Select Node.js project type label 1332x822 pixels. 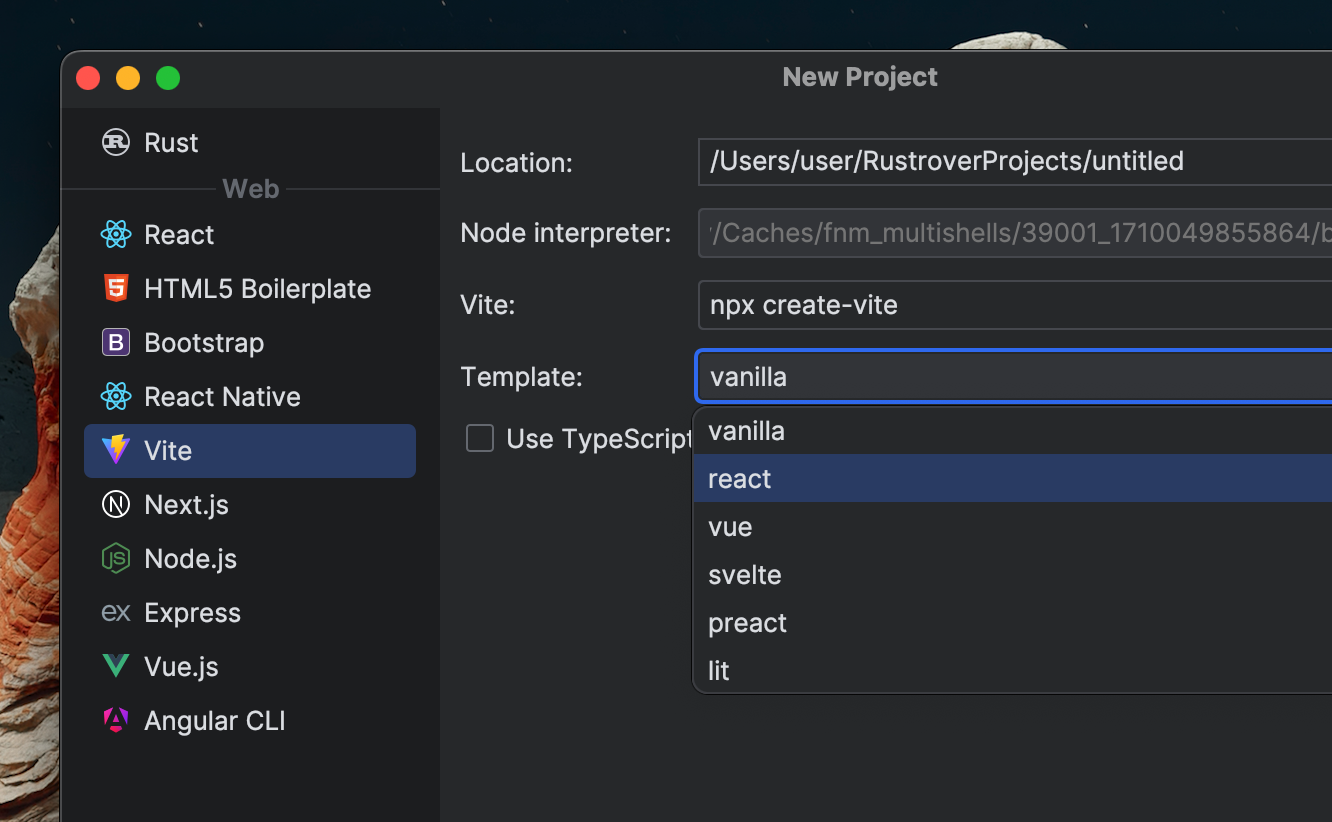point(190,559)
